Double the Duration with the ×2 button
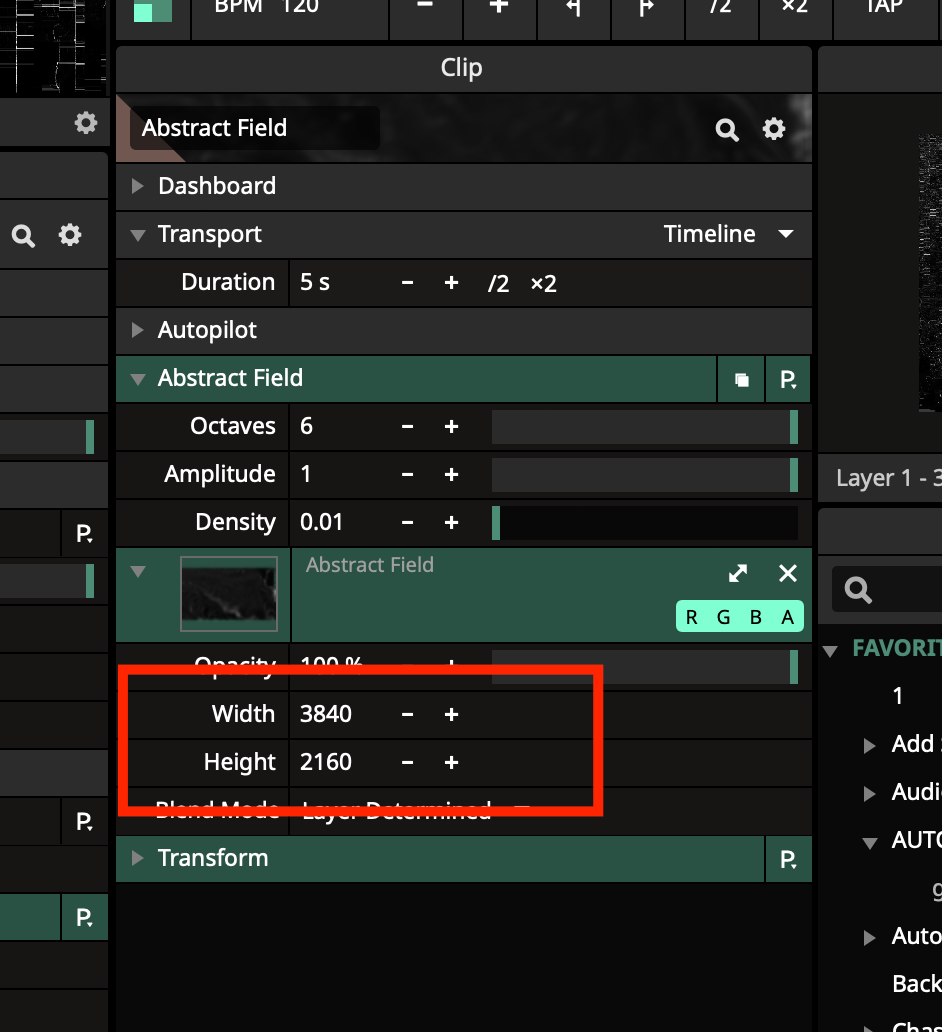Viewport: 942px width, 1032px height. [x=543, y=283]
